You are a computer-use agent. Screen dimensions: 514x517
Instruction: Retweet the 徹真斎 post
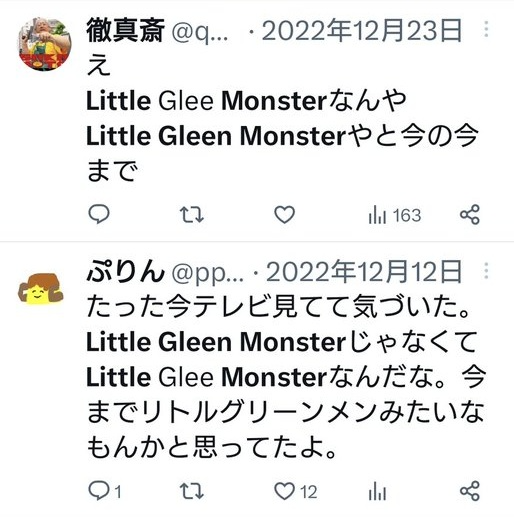[x=192, y=215]
